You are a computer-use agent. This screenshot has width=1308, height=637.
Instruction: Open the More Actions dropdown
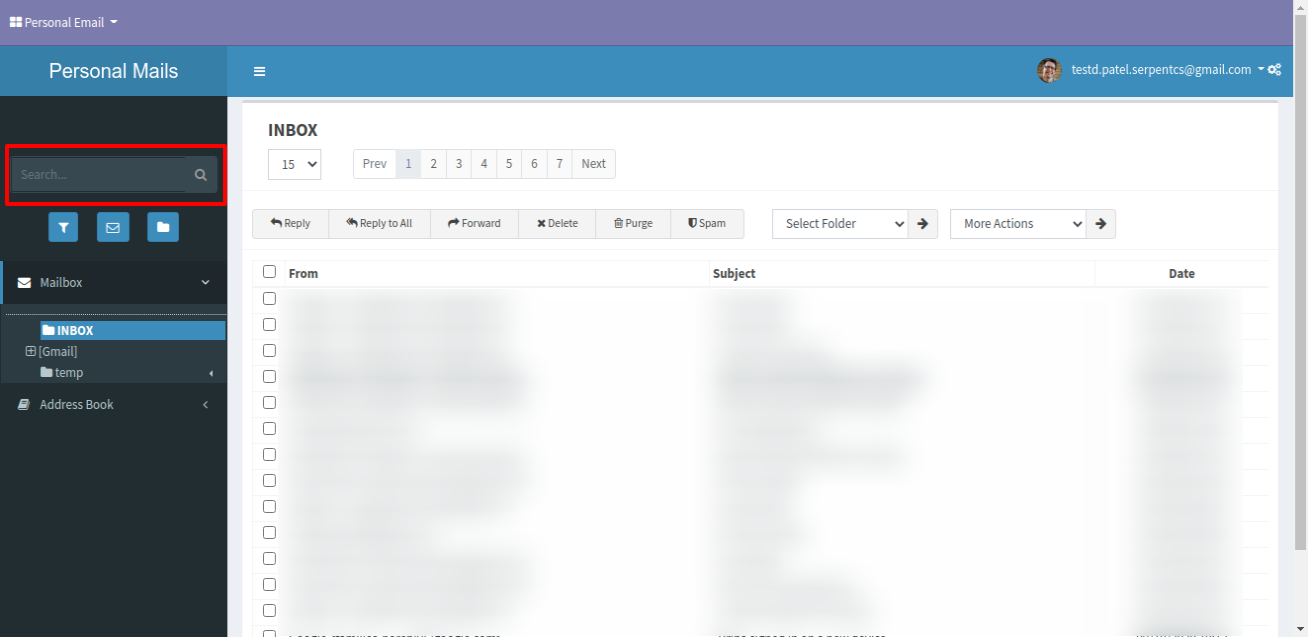coord(1017,223)
